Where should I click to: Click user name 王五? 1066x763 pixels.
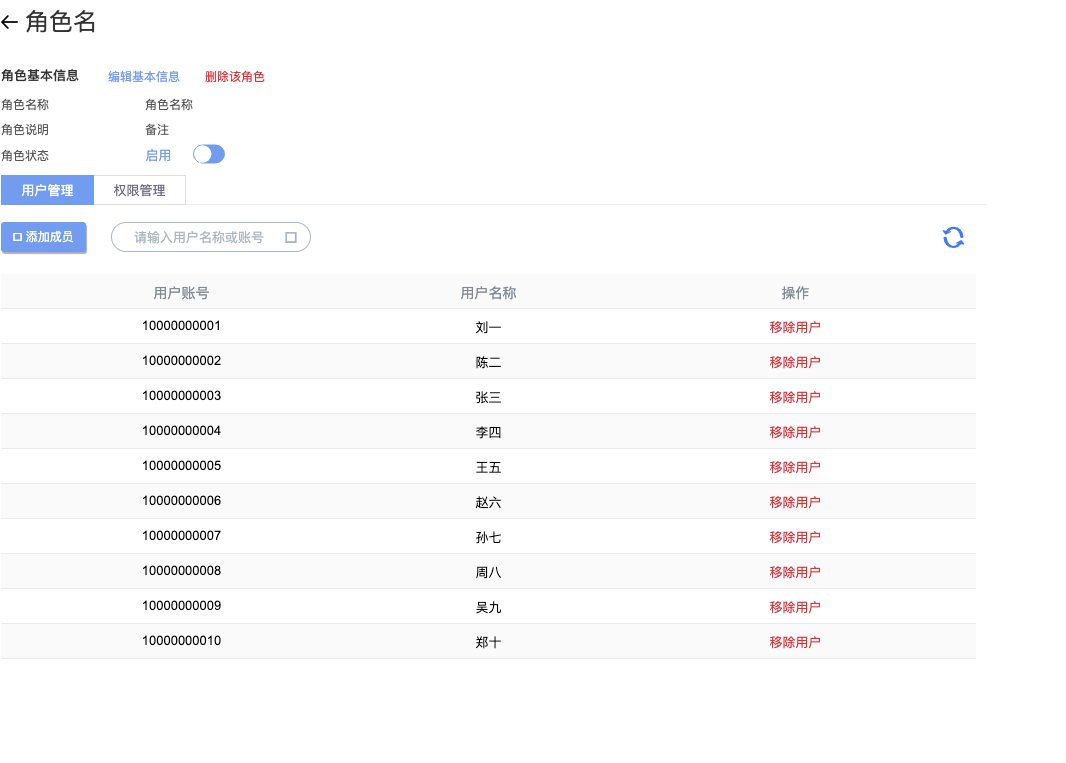[x=488, y=468]
